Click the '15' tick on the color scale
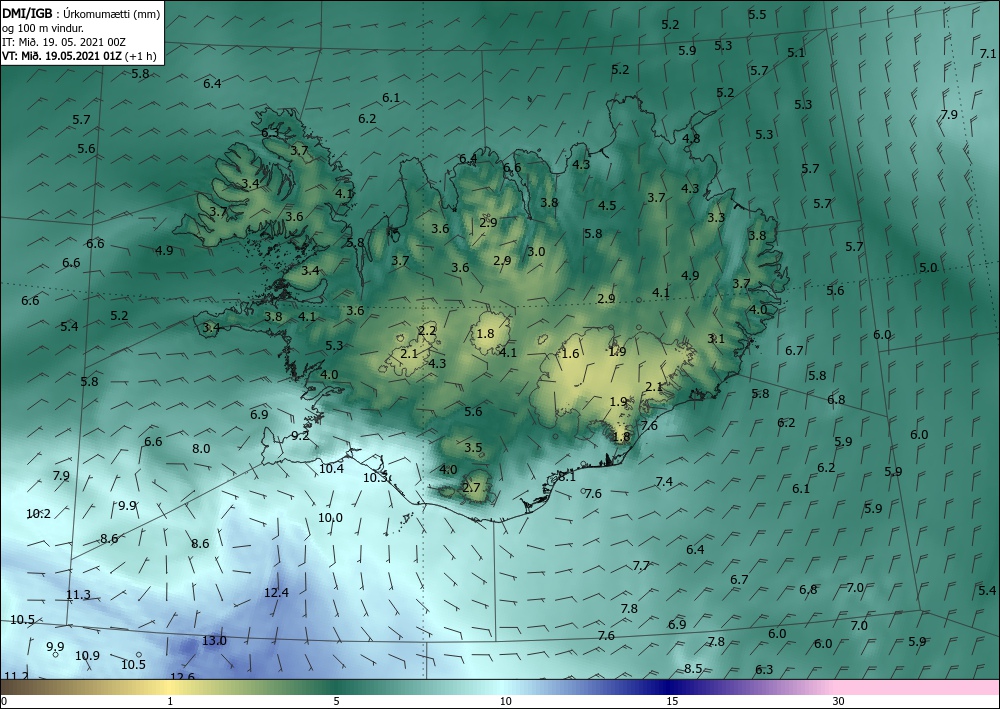Viewport: 1000px width, 709px height. (672, 701)
